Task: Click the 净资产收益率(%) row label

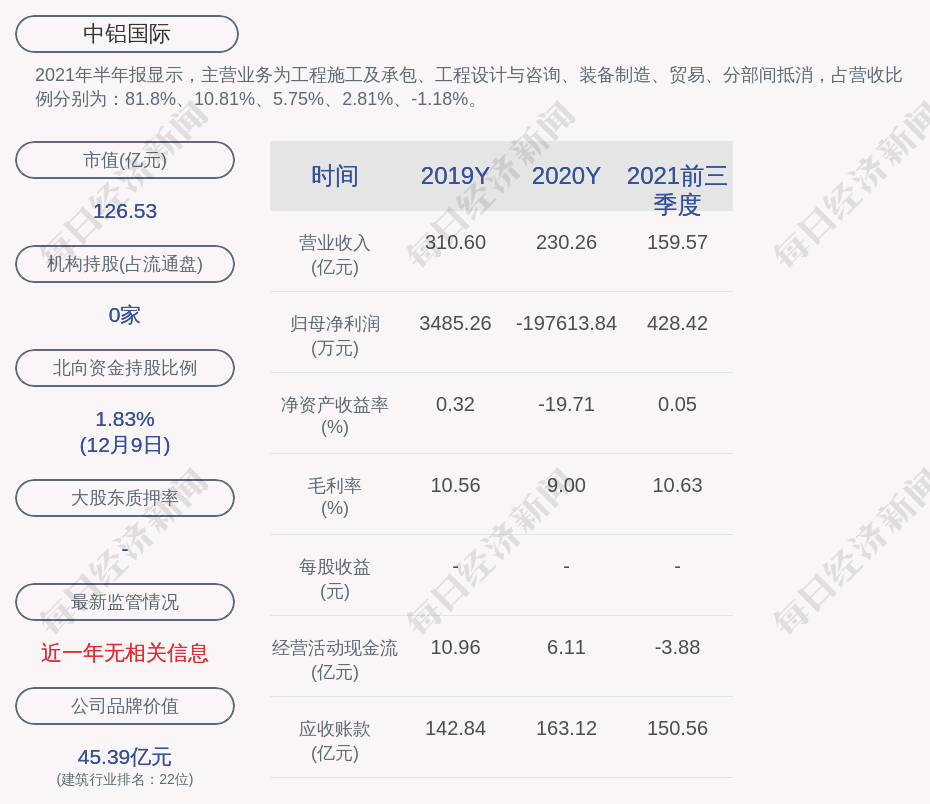Action: click(335, 416)
